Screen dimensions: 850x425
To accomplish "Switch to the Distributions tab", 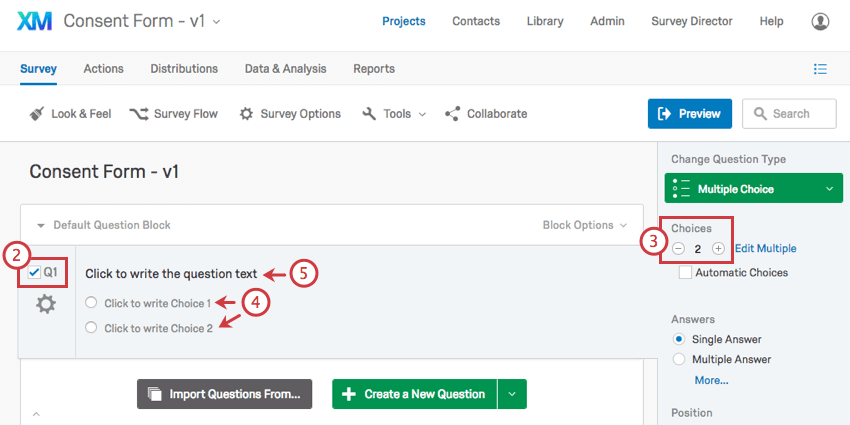I will pyautogui.click(x=184, y=69).
